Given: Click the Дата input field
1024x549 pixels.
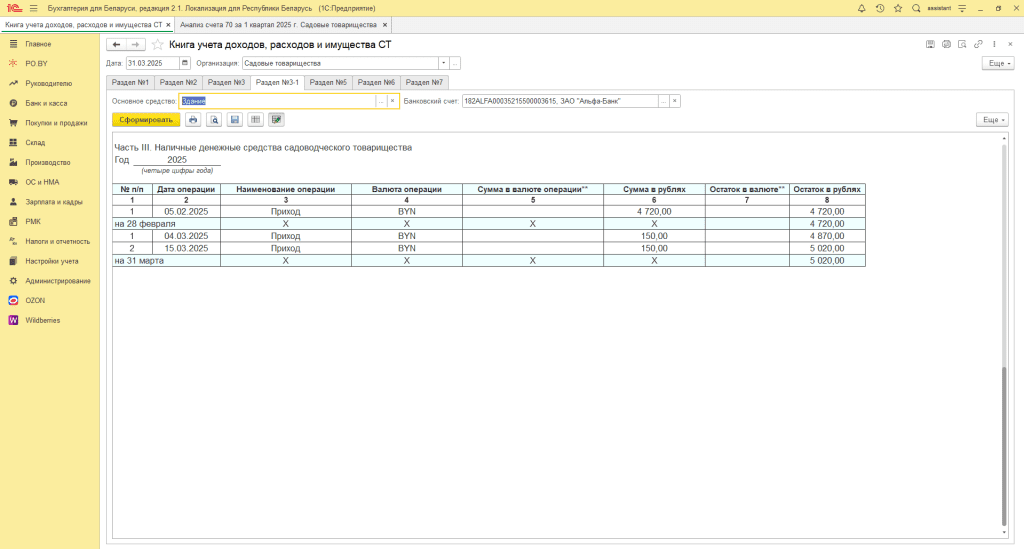Looking at the screenshot, I should point(152,63).
